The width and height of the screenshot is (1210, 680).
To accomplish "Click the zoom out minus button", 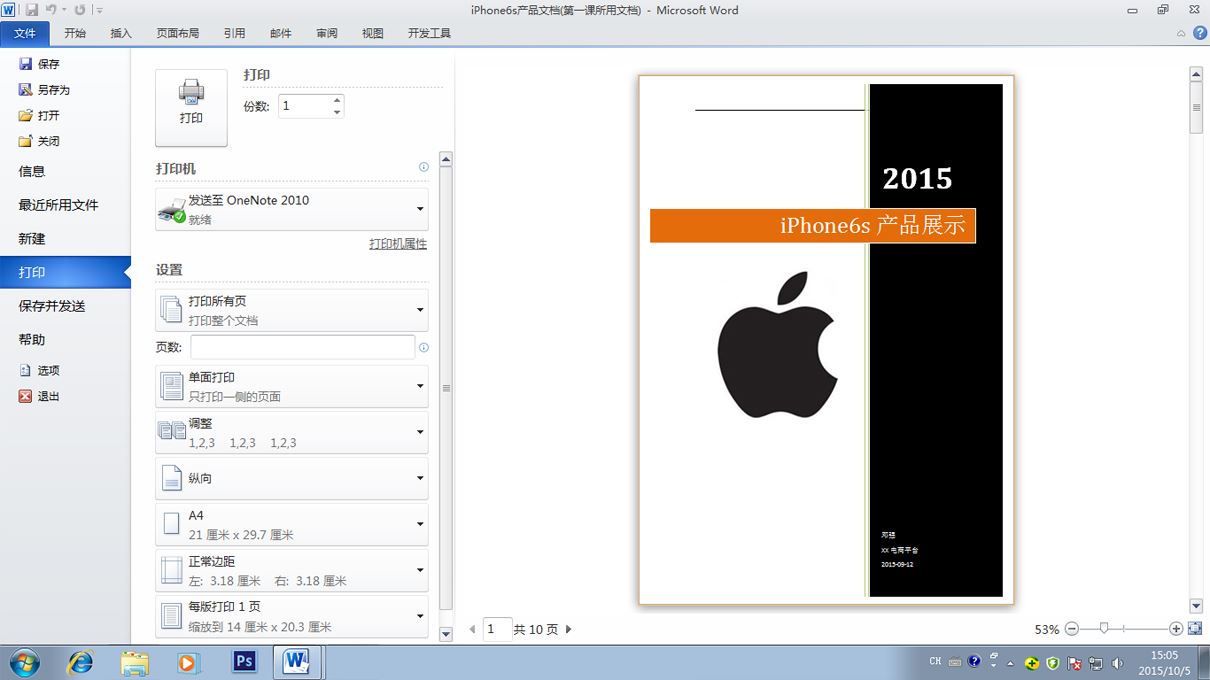I will point(1072,629).
